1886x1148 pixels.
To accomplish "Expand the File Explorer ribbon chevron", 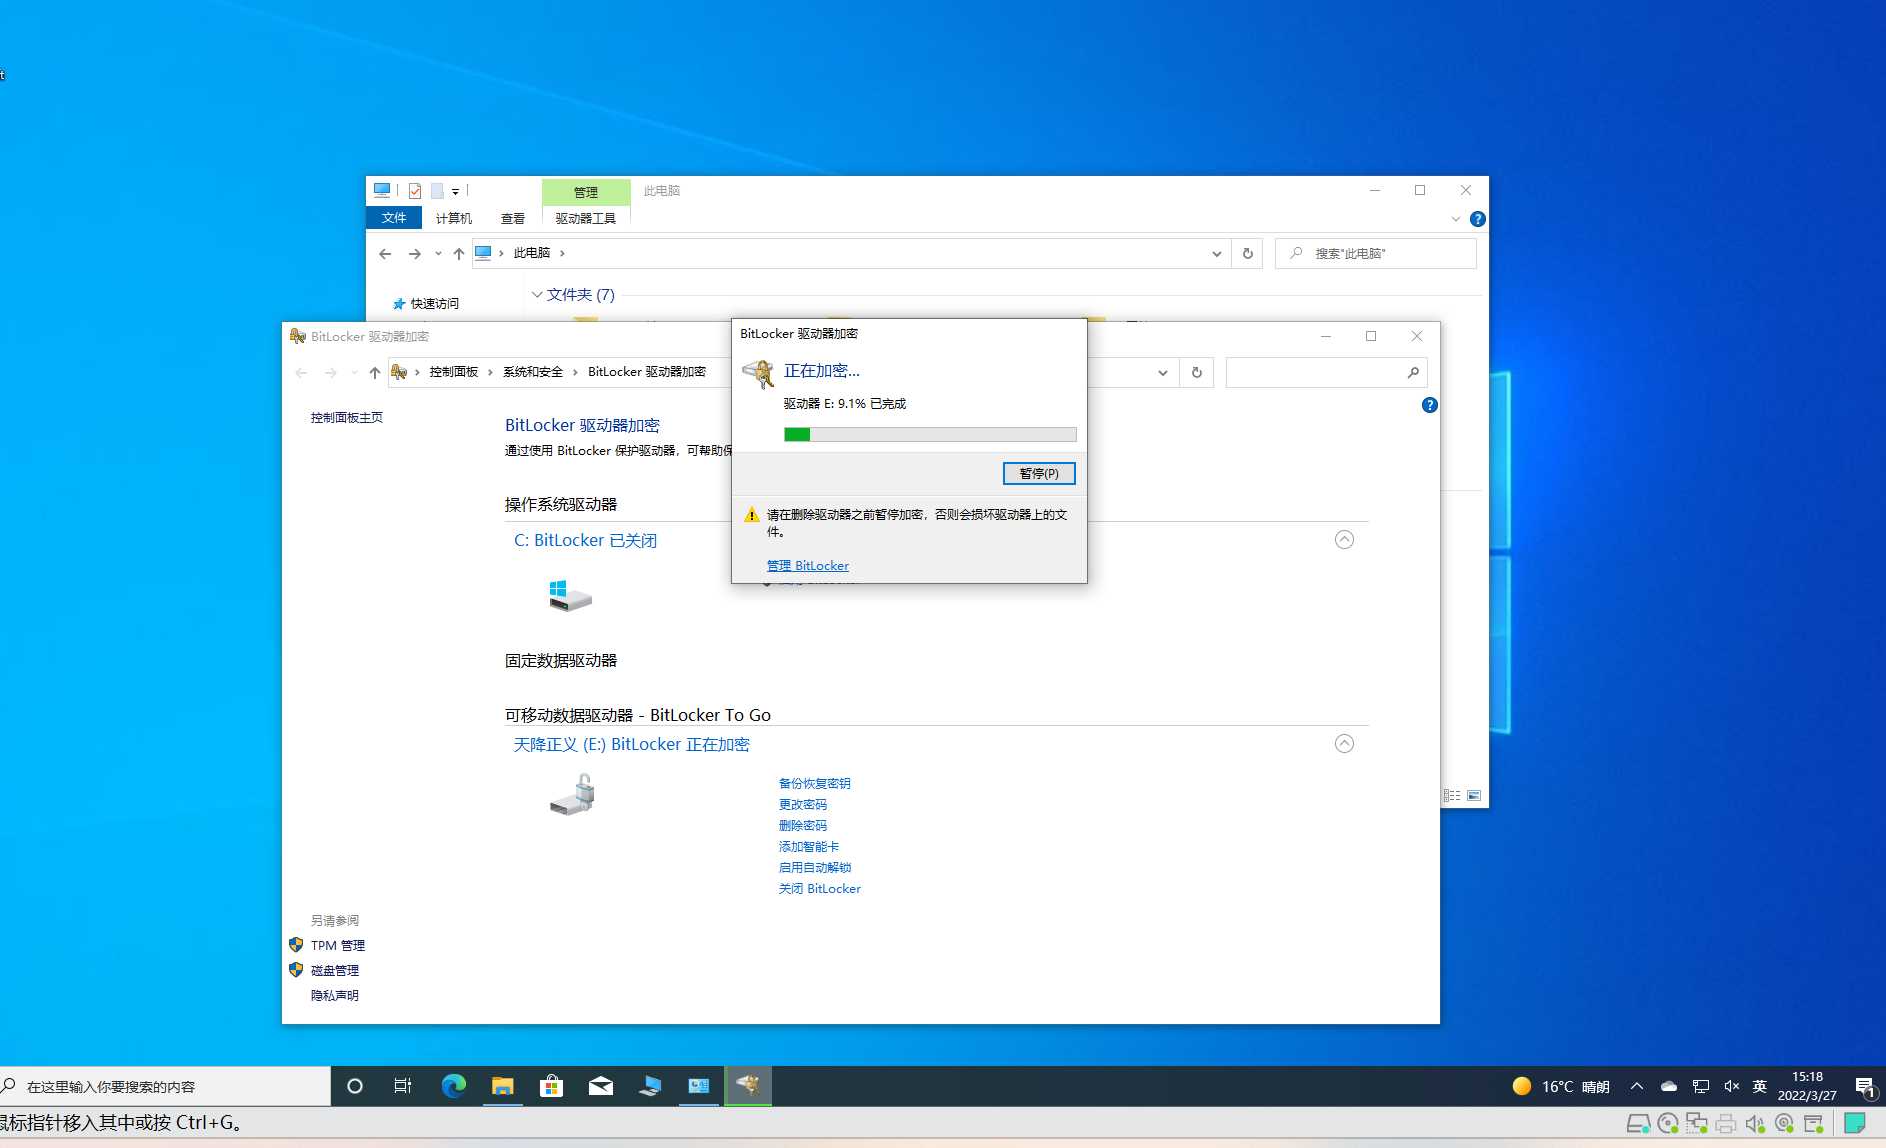I will (1455, 219).
